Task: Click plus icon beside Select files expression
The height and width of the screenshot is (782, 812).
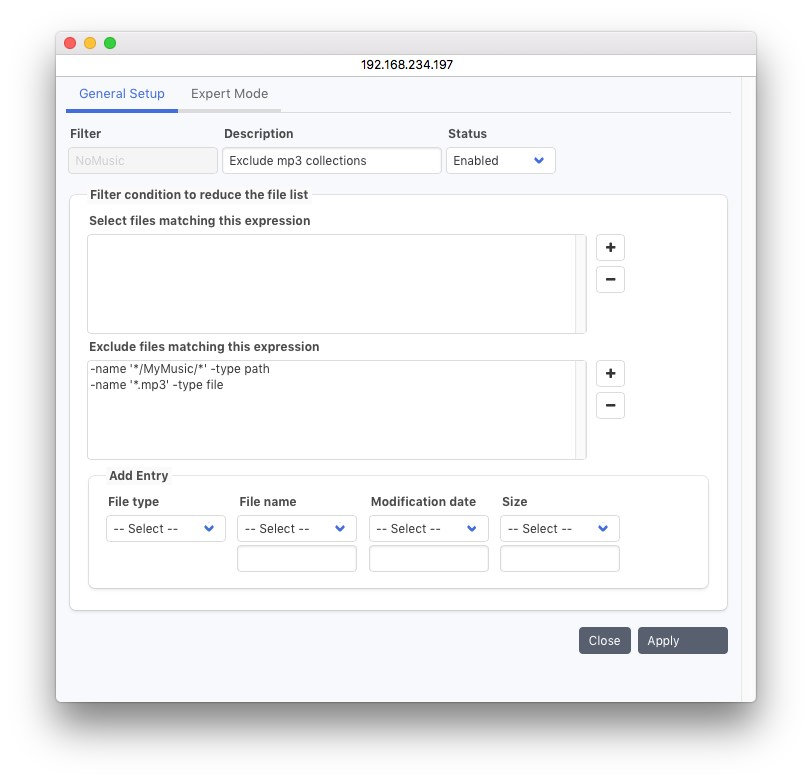Action: 610,247
